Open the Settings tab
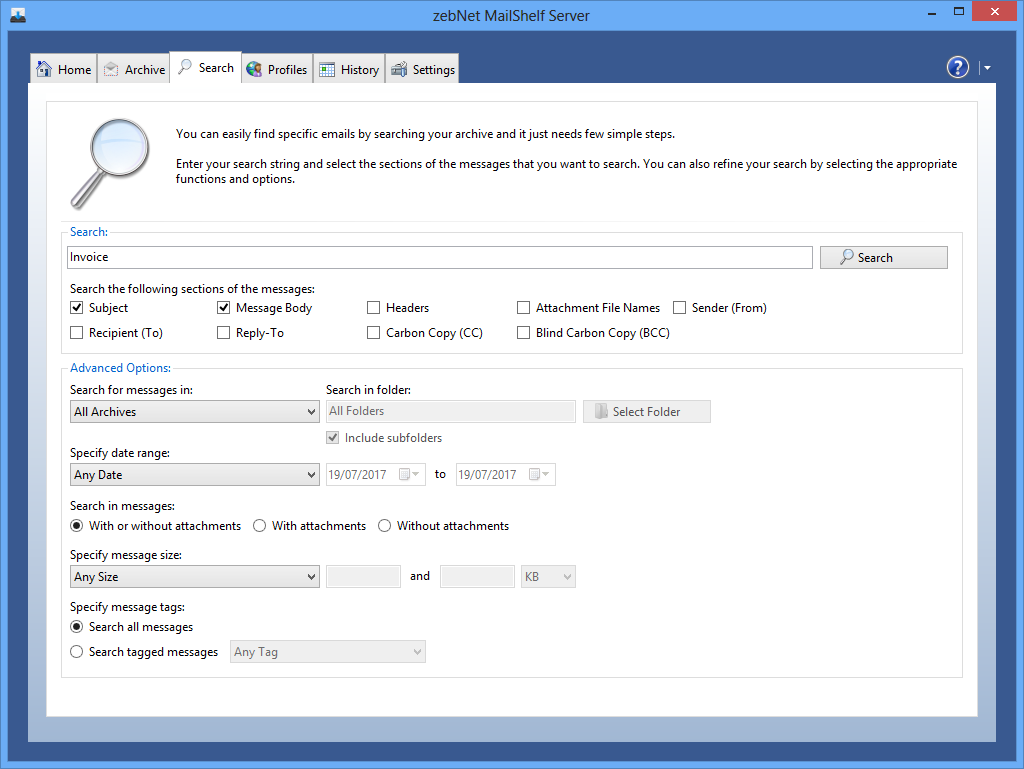 click(423, 69)
